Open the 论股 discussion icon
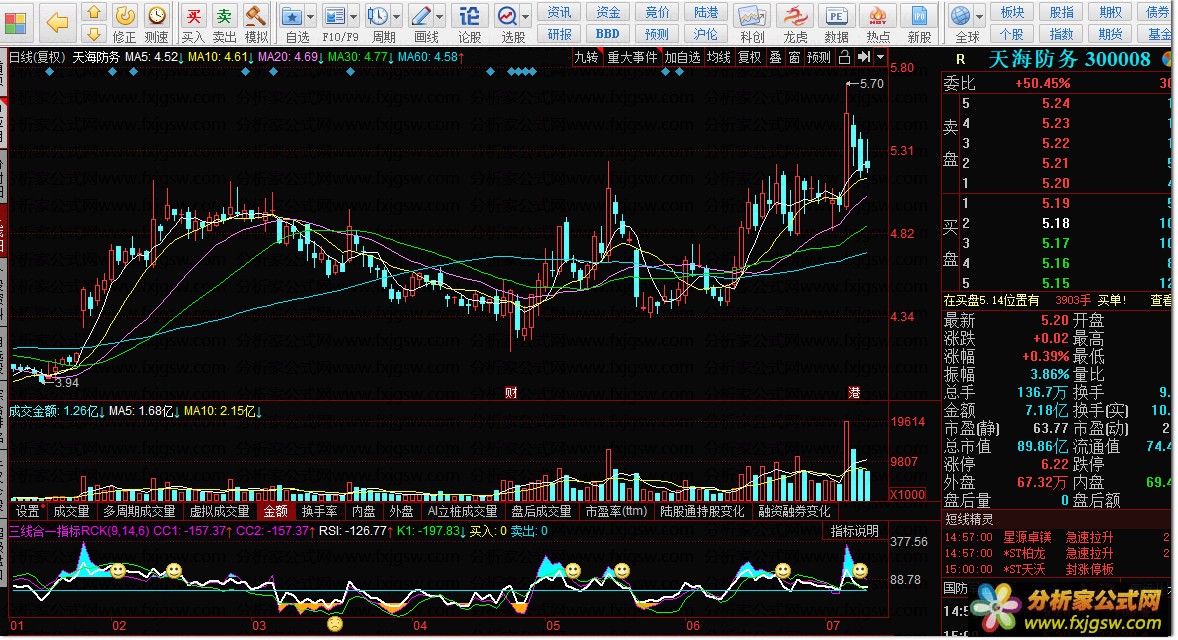This screenshot has height=640, width=1178. coord(470,16)
